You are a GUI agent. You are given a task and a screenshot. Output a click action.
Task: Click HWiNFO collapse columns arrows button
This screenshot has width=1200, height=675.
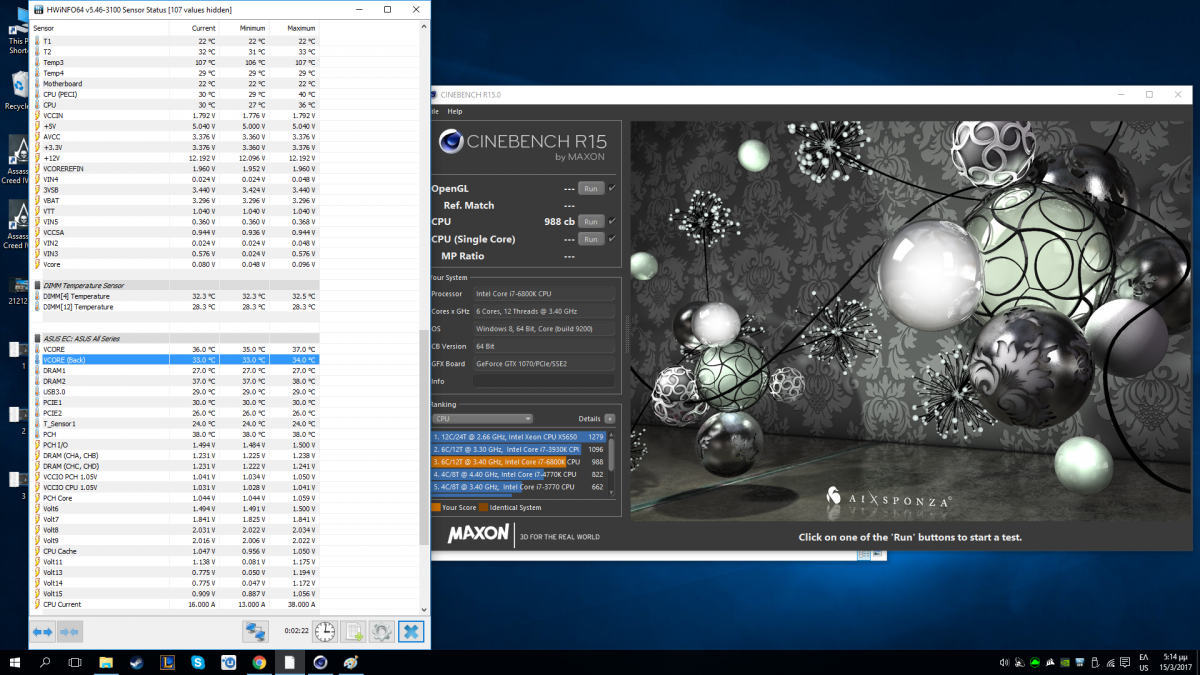69,632
